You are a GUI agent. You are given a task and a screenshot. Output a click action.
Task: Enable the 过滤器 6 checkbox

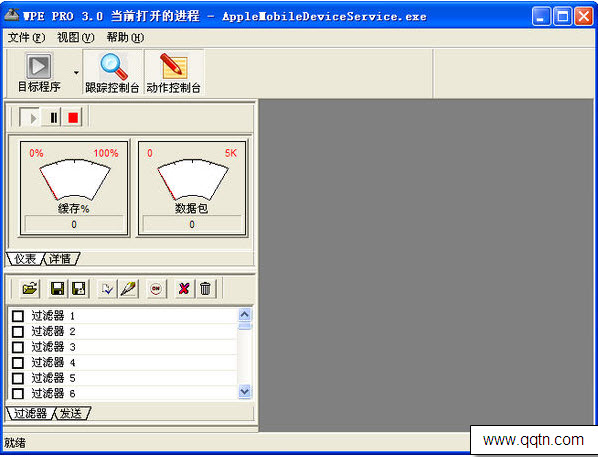(18, 393)
